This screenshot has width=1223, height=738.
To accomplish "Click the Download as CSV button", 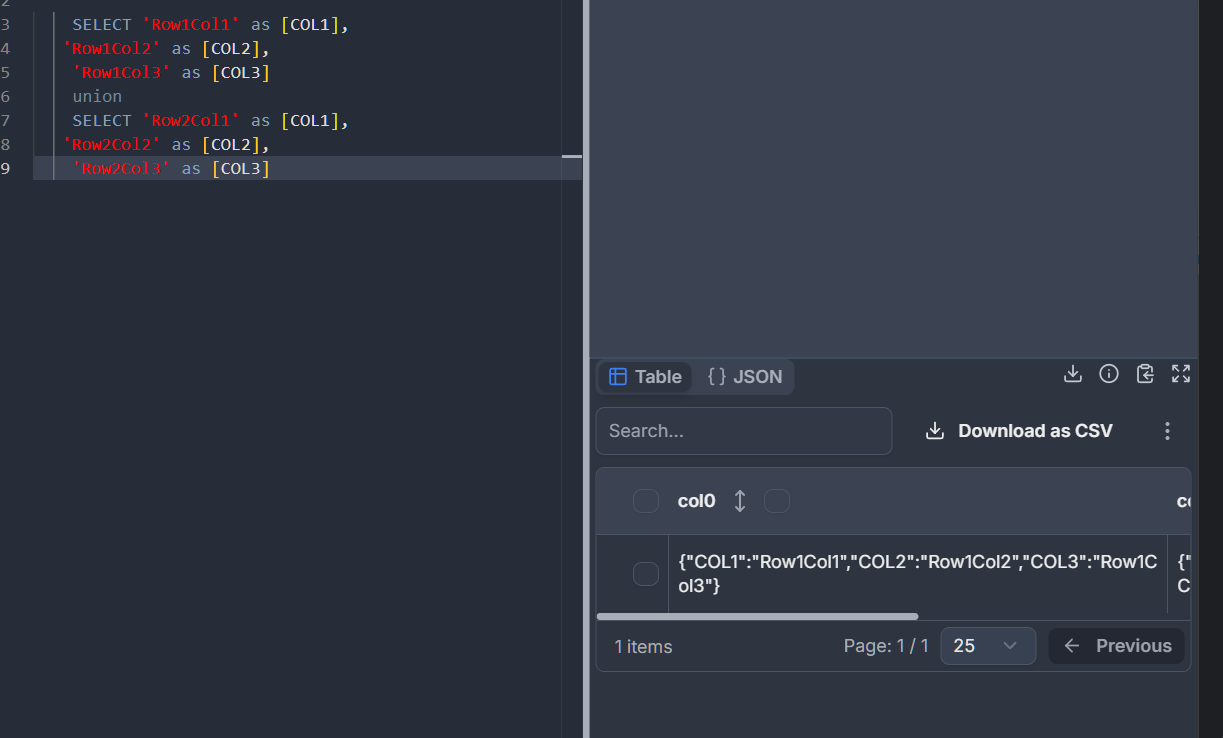I will [1019, 431].
